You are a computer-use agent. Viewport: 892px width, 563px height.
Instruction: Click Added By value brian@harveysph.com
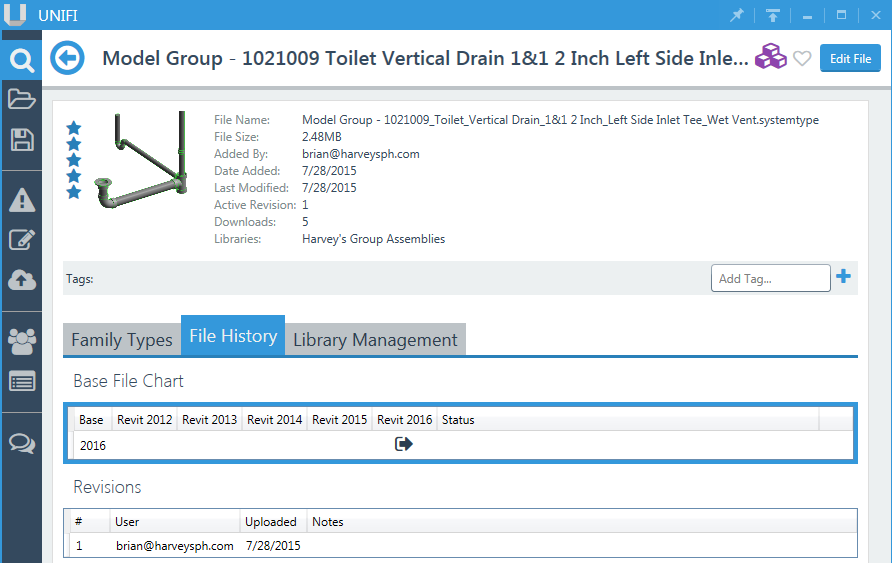point(361,154)
